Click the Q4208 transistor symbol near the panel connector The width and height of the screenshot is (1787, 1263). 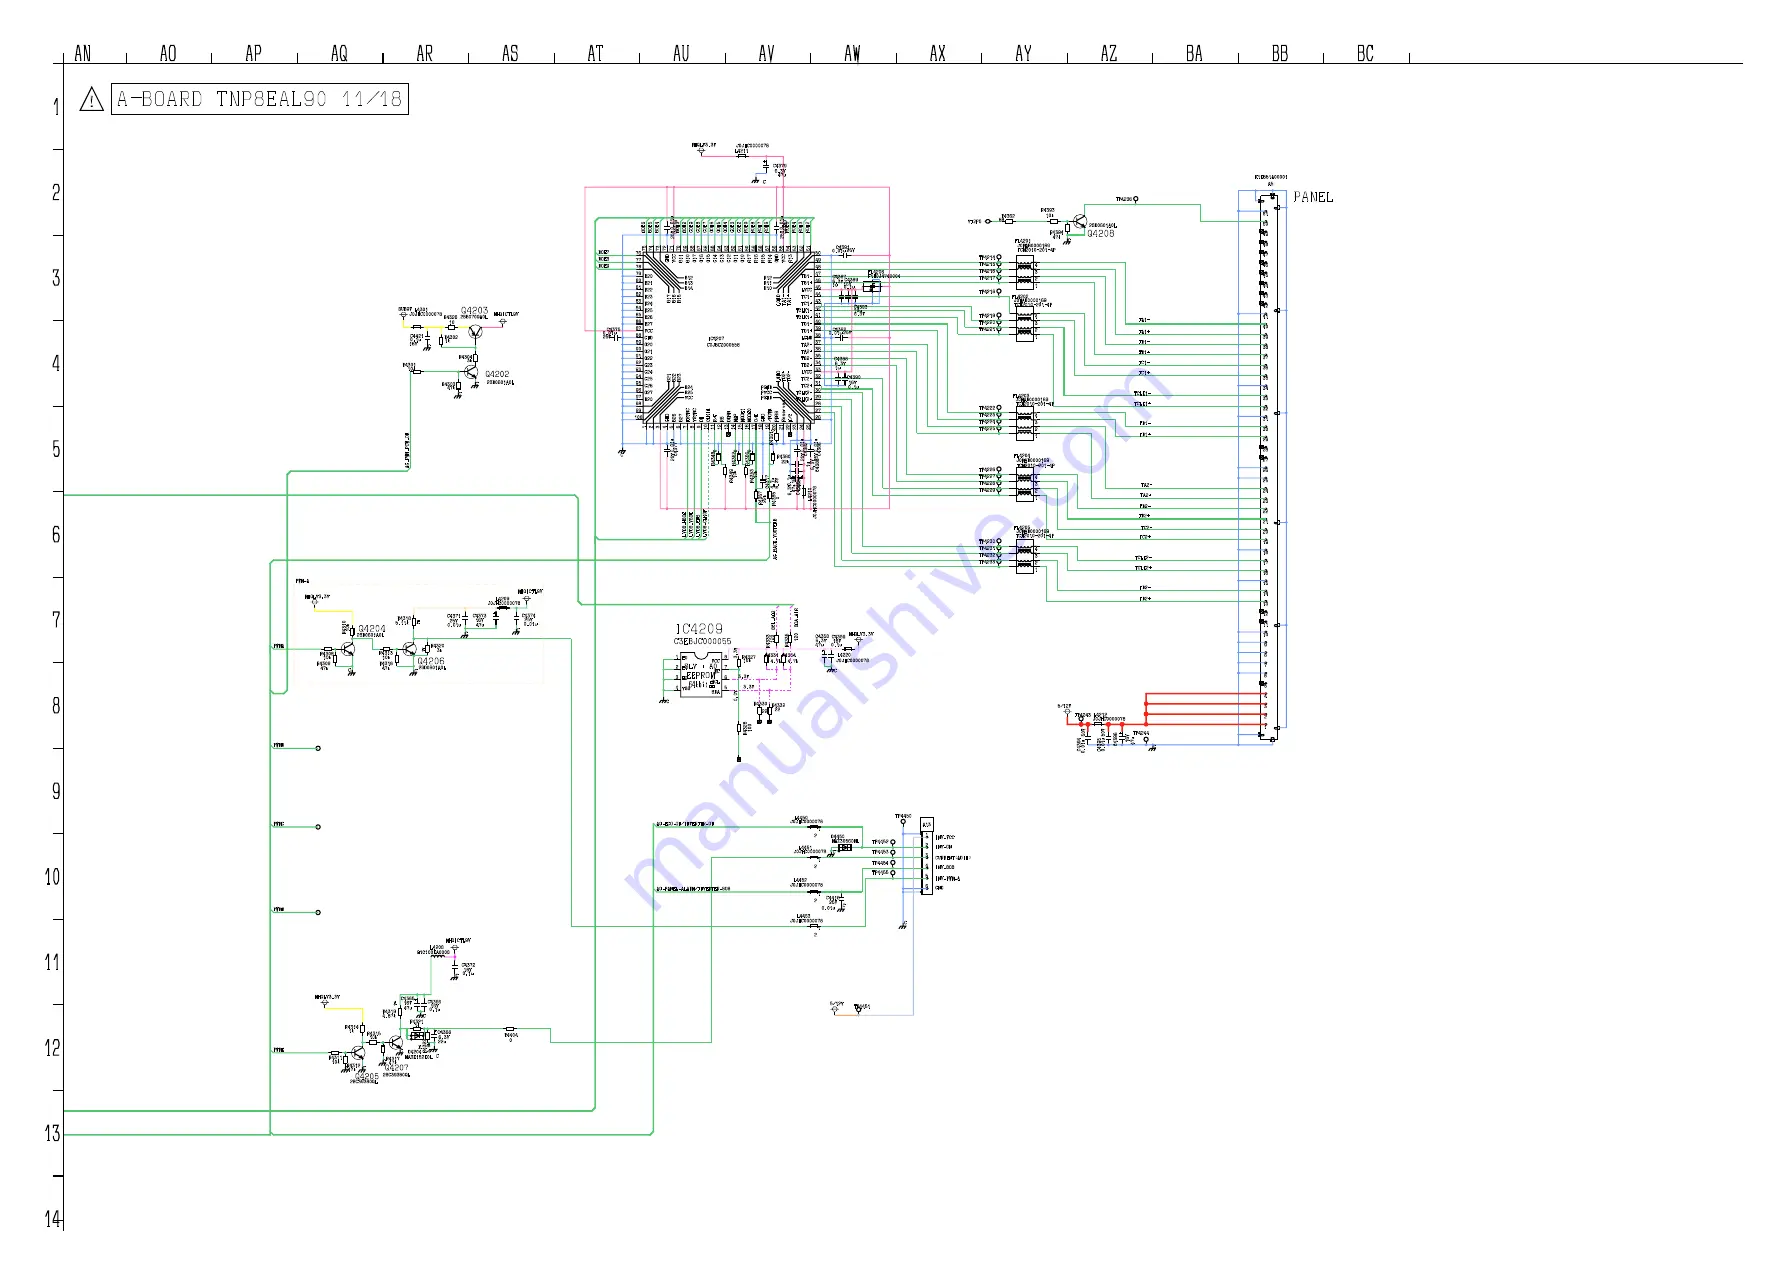tap(1080, 221)
